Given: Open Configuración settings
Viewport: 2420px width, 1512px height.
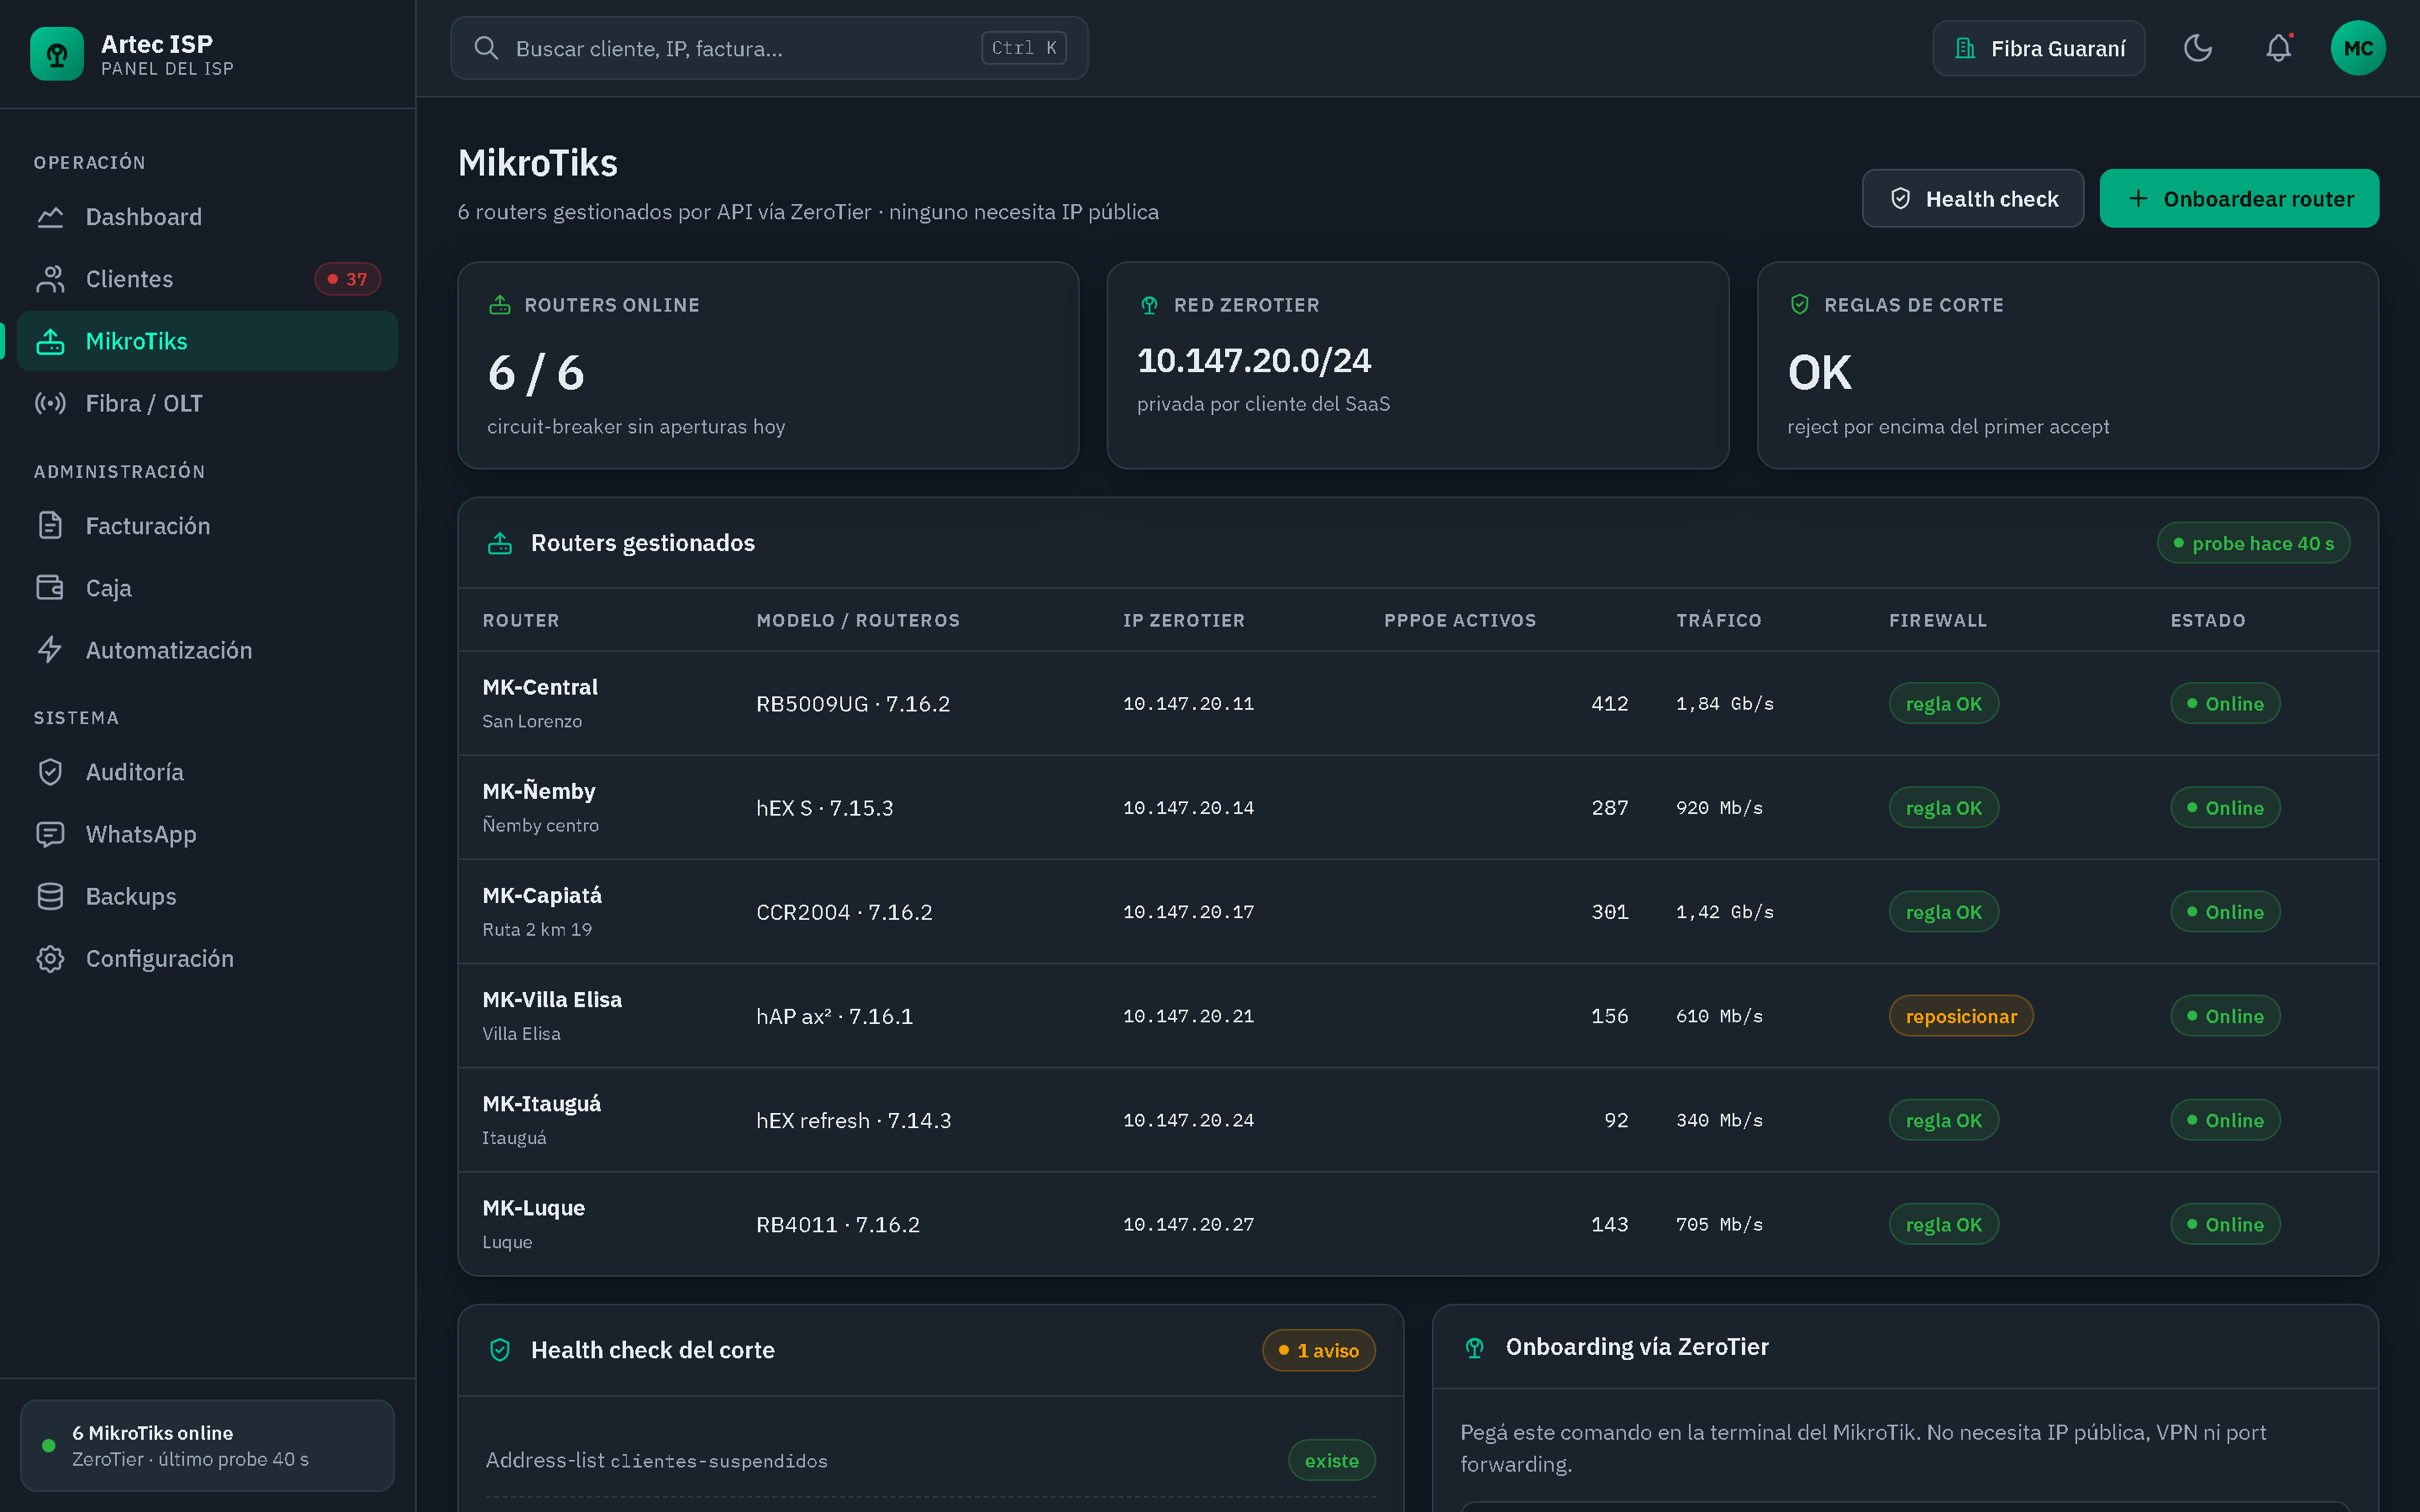Looking at the screenshot, I should point(208,958).
